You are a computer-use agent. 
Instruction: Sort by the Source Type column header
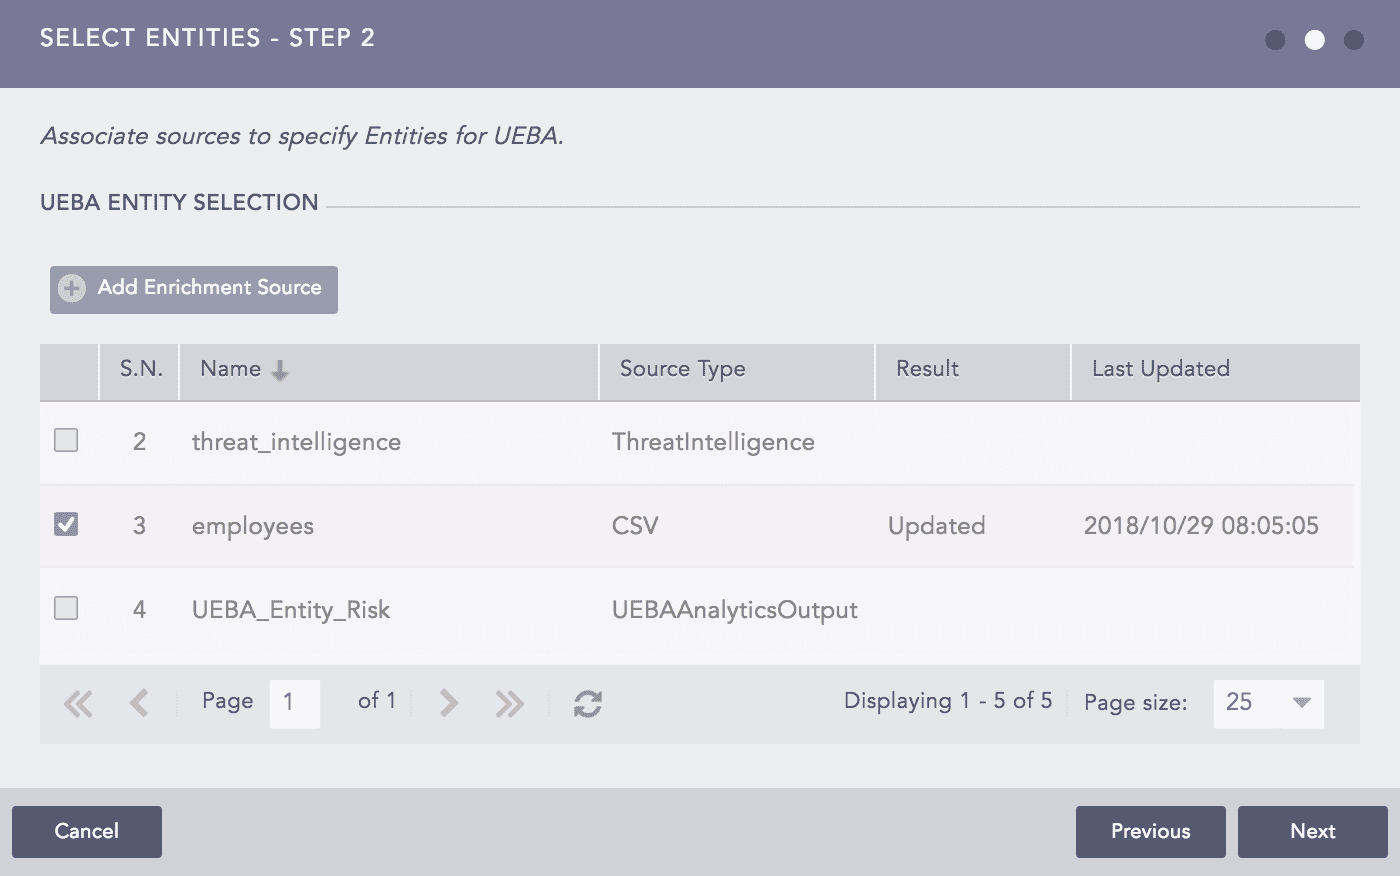683,369
